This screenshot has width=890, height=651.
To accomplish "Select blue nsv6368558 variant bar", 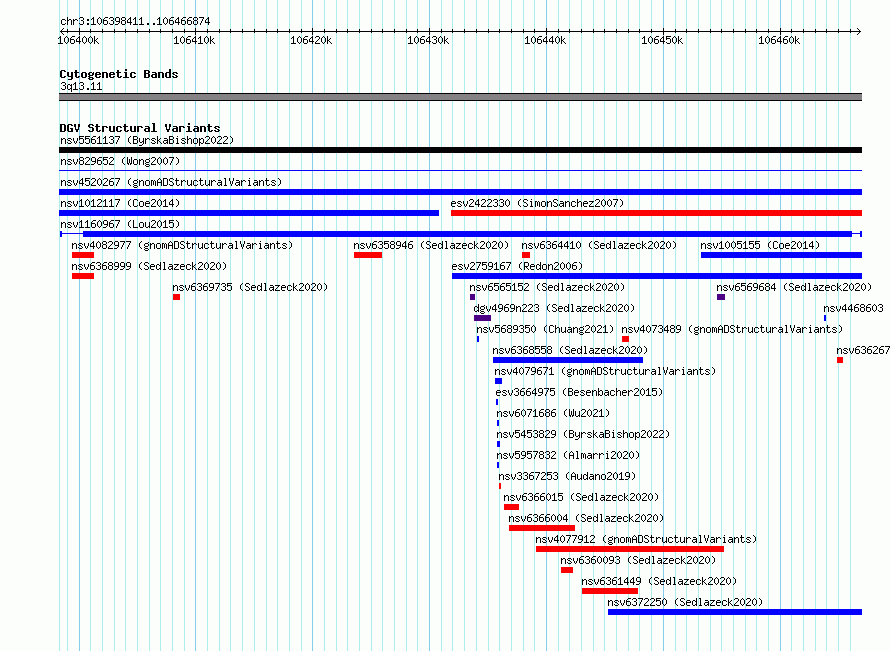I will click(x=568, y=360).
